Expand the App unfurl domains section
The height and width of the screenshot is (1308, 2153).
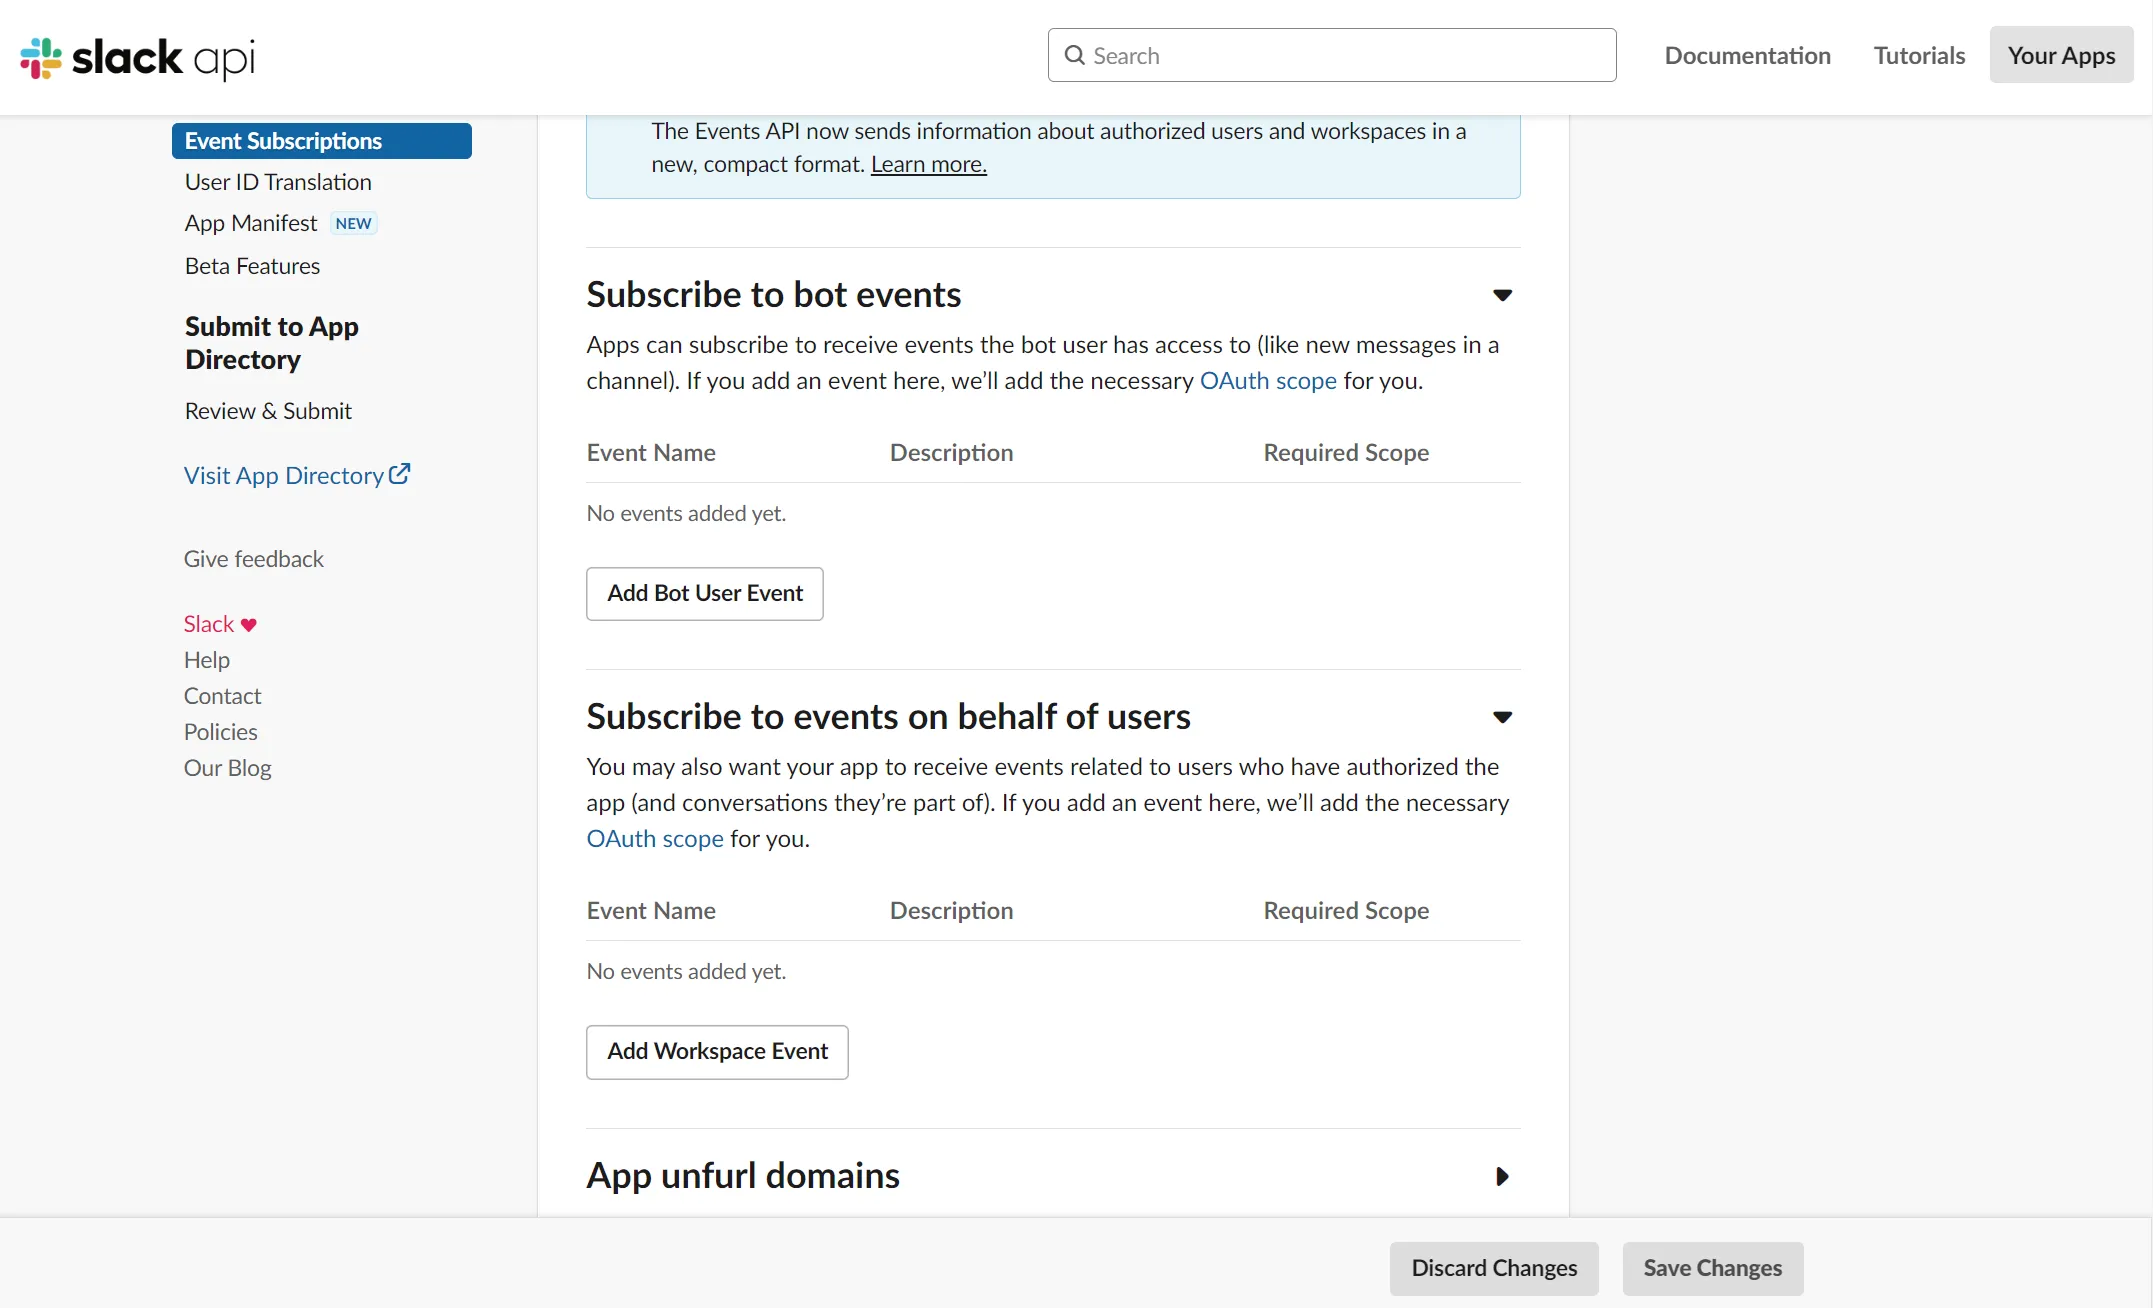pos(1502,1176)
